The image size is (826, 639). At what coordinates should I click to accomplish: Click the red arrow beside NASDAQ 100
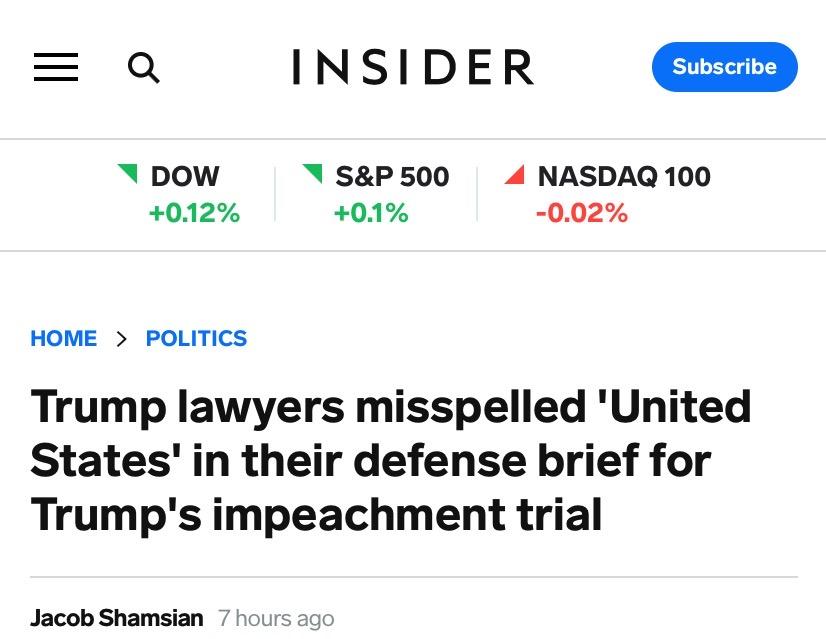[515, 175]
